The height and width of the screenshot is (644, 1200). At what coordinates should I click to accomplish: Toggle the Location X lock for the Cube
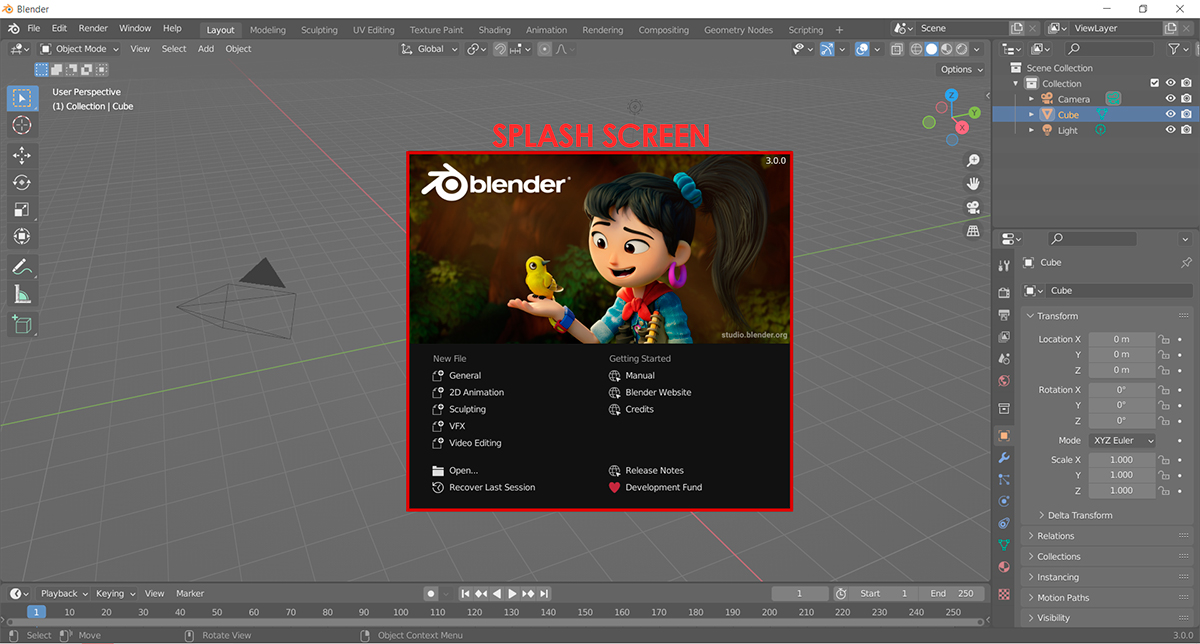(x=1163, y=339)
